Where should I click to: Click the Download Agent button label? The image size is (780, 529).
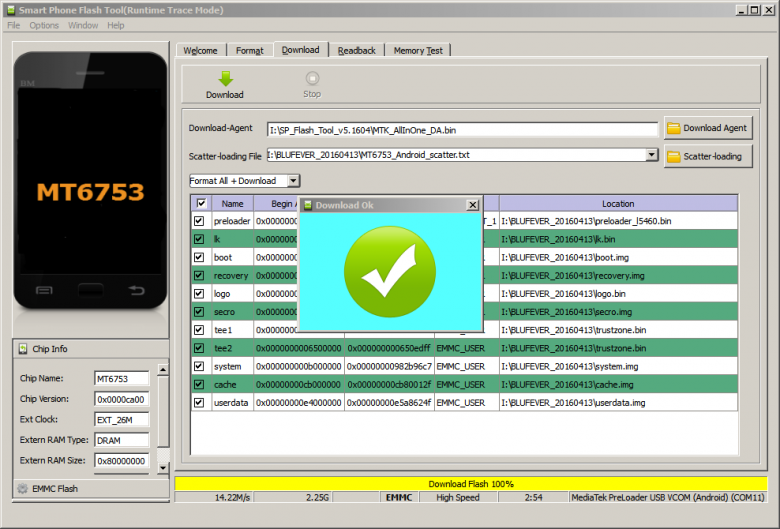coord(714,128)
